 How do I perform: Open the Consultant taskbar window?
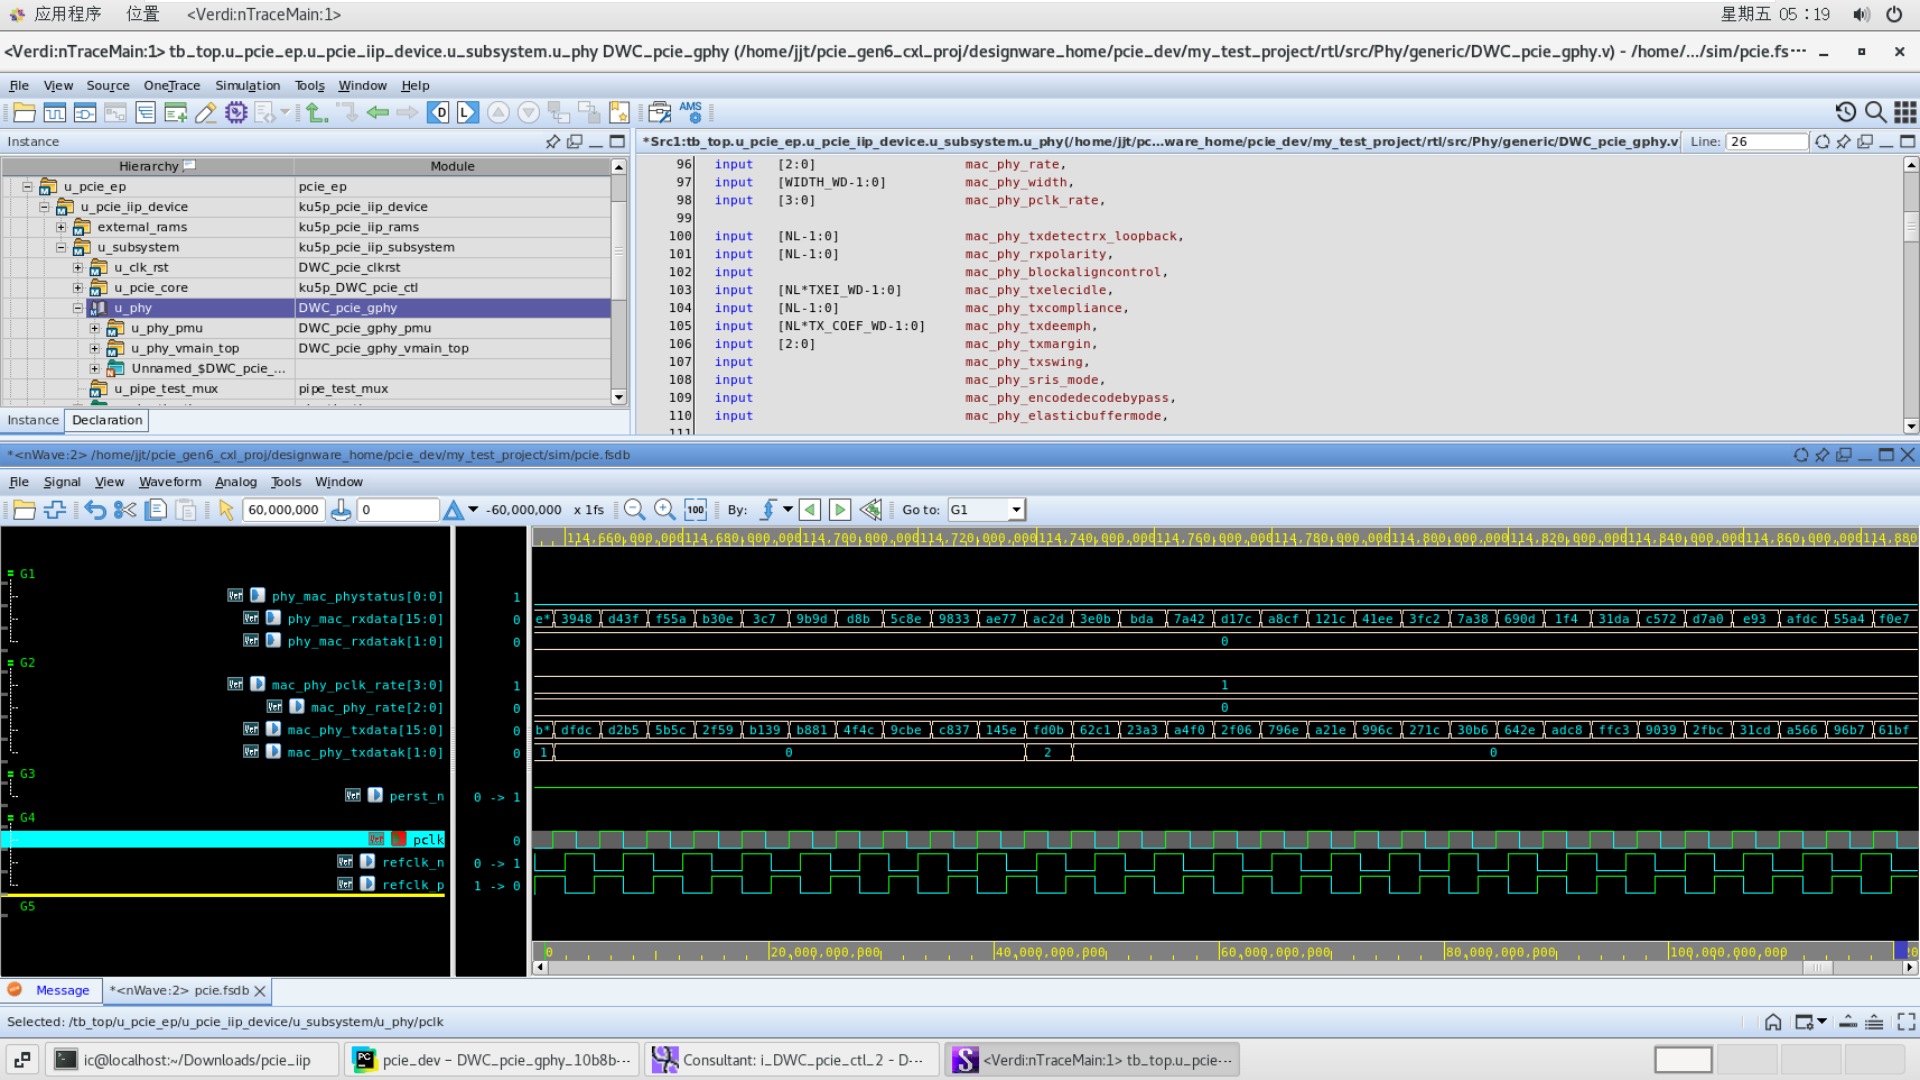pos(790,1060)
